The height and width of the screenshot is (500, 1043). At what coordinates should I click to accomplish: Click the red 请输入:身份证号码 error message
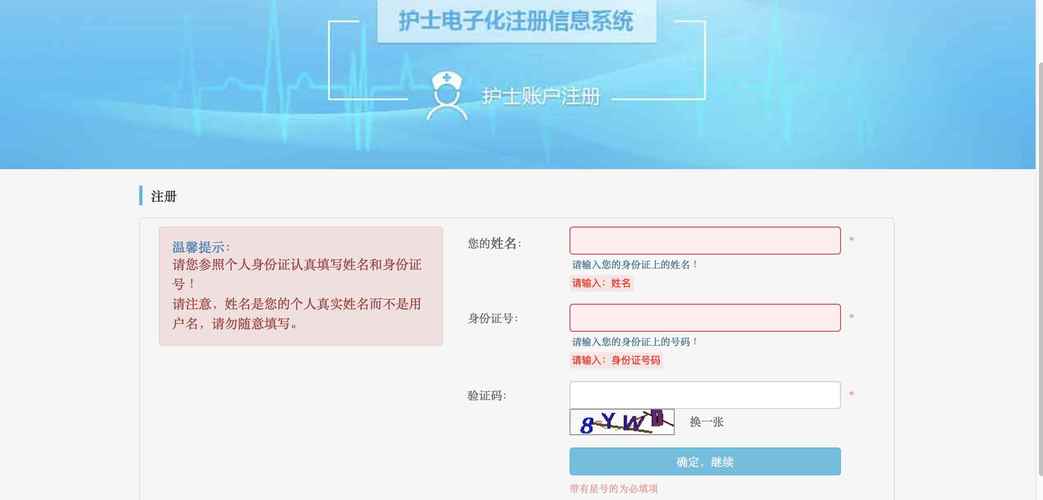point(616,360)
